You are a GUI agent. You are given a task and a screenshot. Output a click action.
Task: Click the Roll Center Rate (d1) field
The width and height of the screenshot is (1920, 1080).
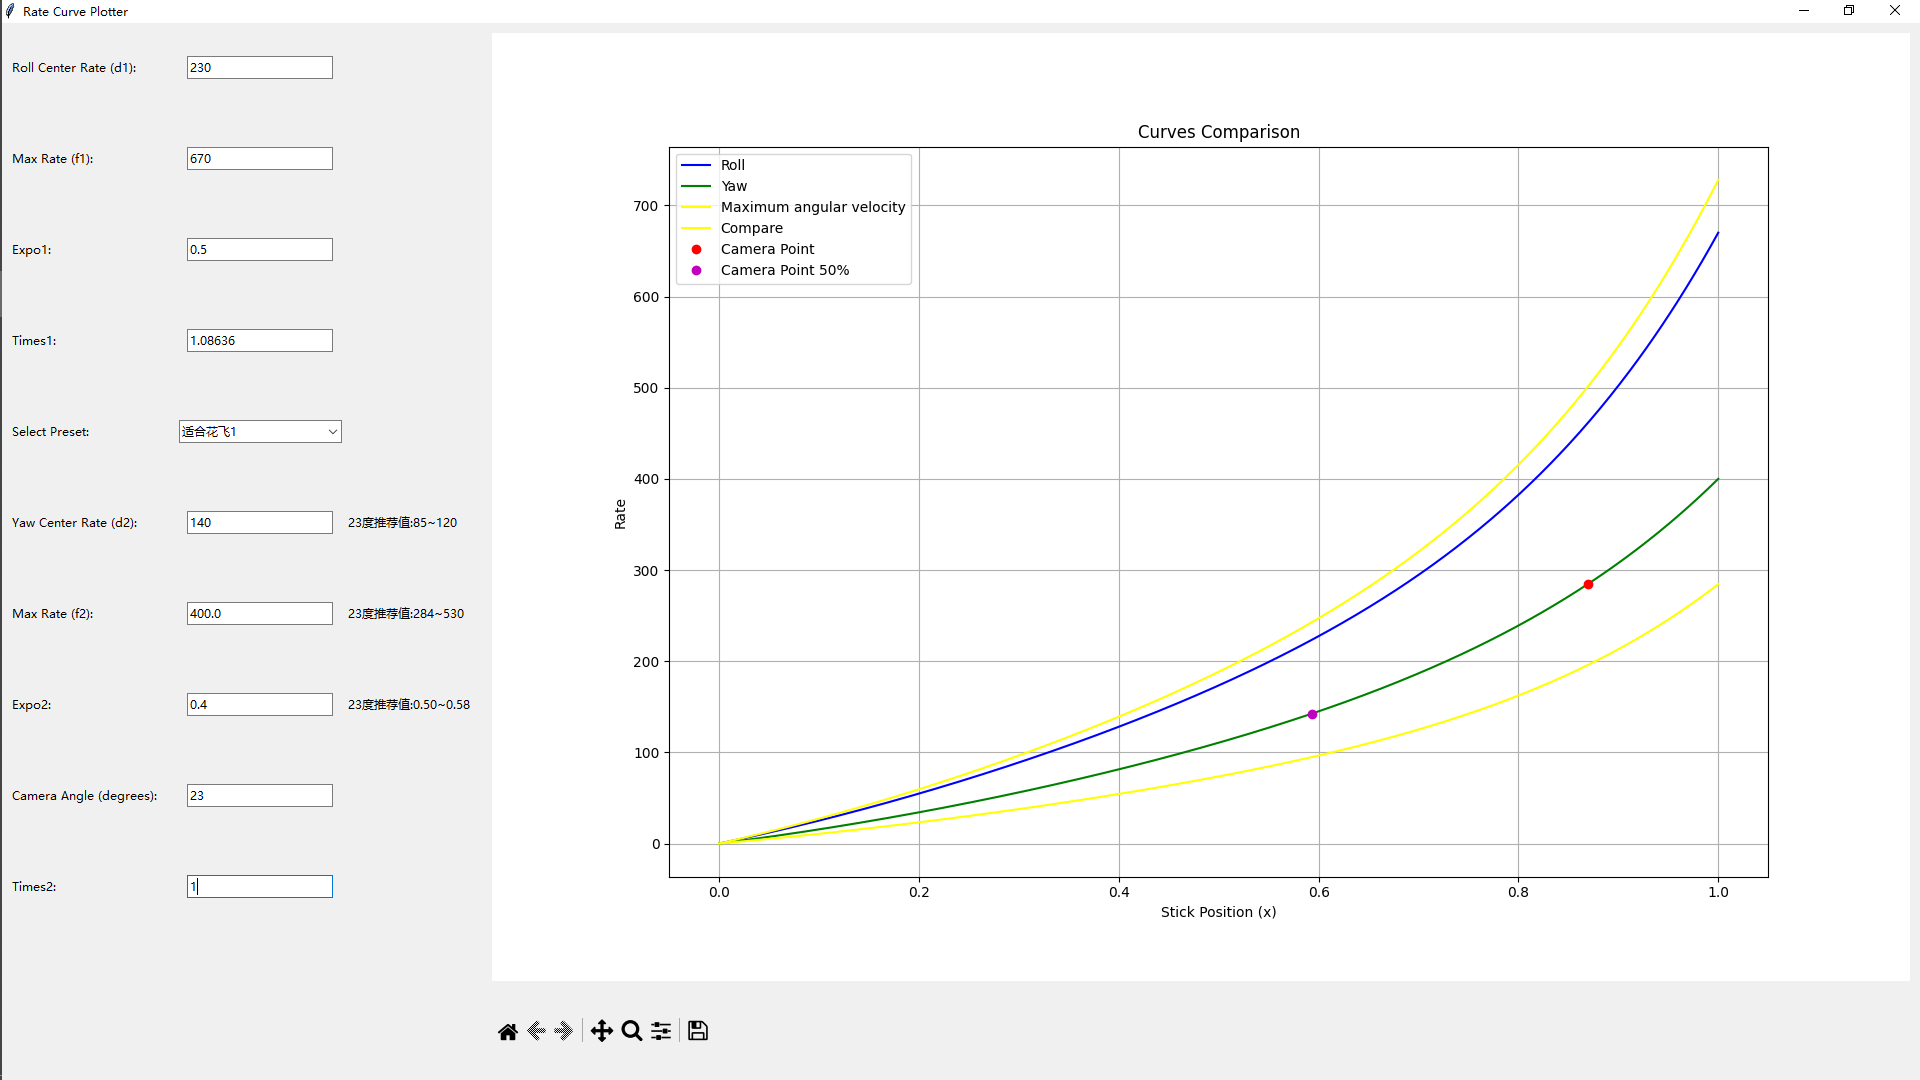pos(259,68)
